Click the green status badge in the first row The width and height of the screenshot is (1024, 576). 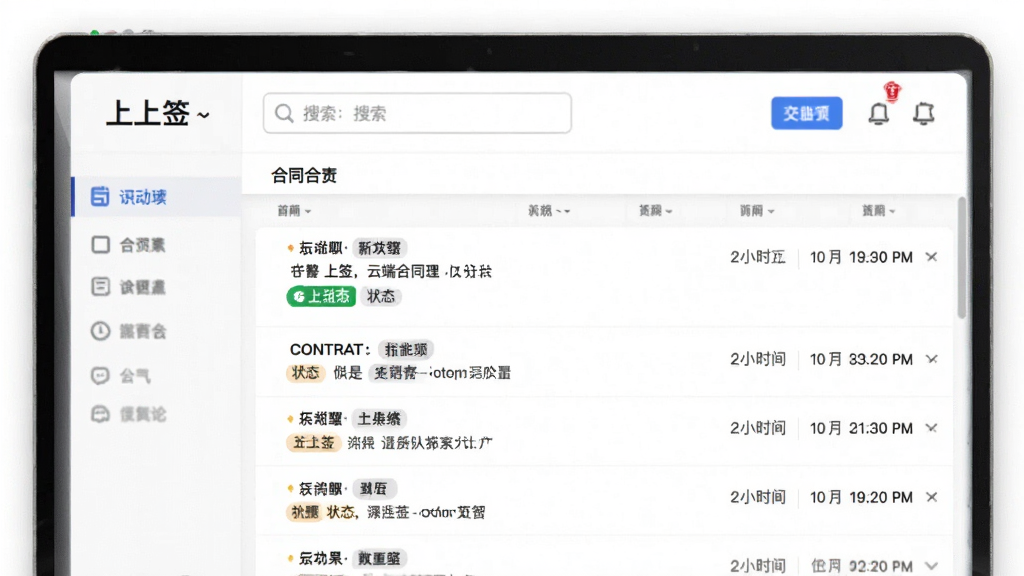pos(321,296)
